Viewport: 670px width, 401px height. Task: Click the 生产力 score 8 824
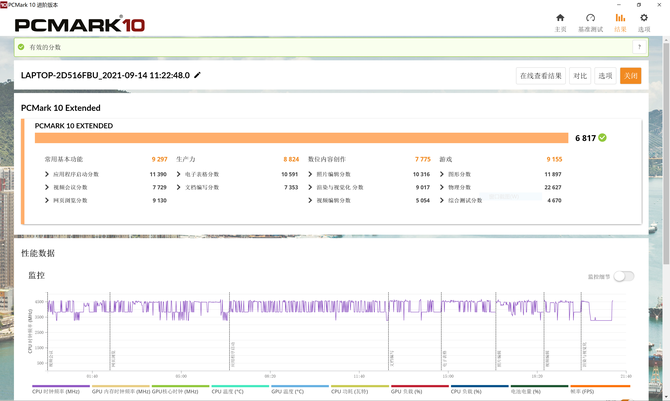point(291,159)
